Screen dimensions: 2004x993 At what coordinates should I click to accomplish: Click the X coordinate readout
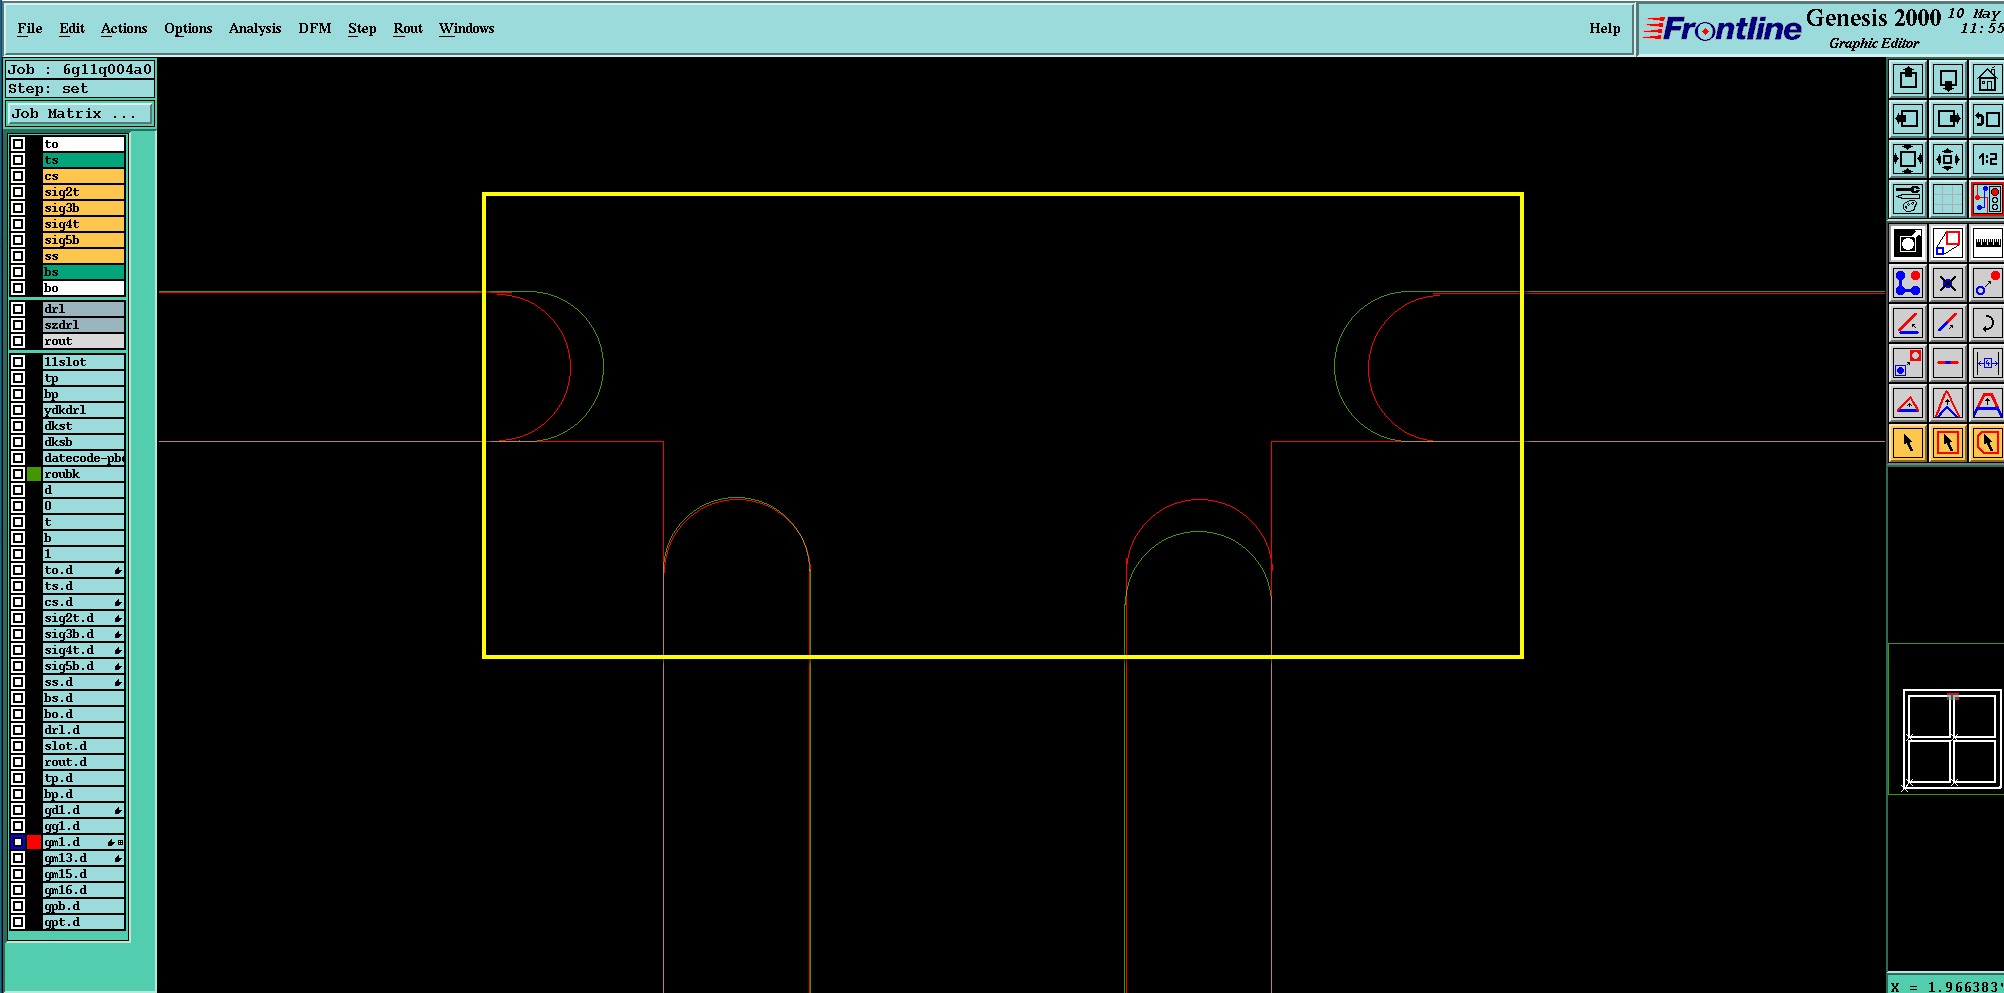point(1946,986)
